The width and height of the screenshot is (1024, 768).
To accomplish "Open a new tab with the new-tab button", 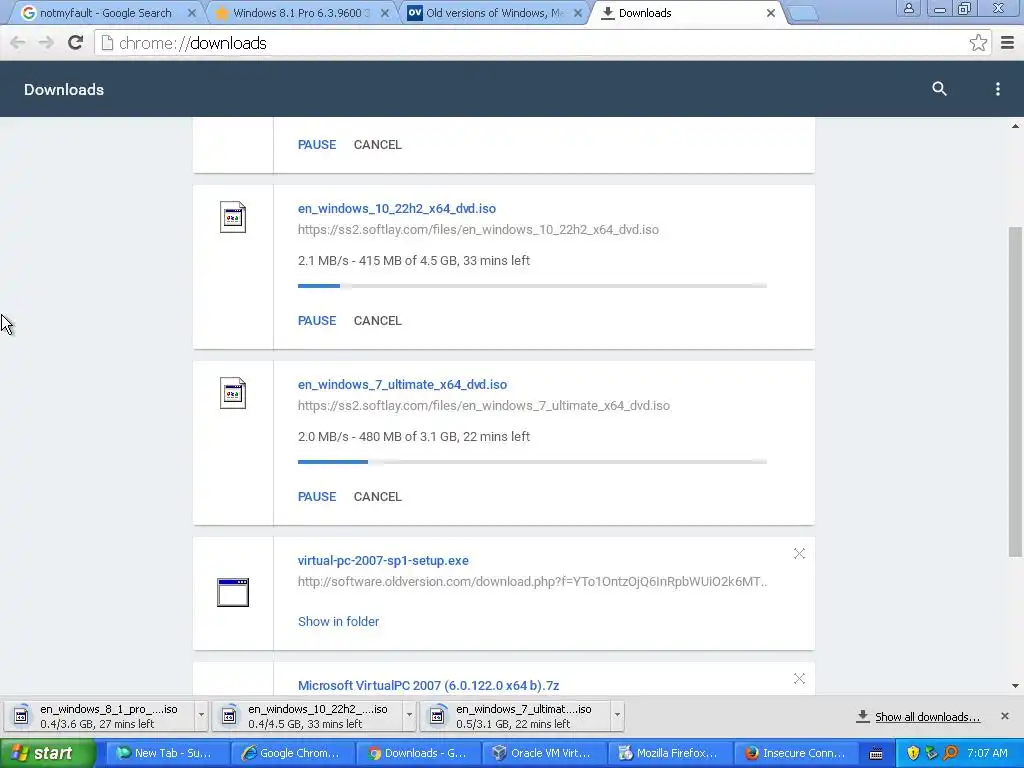I will tap(803, 13).
